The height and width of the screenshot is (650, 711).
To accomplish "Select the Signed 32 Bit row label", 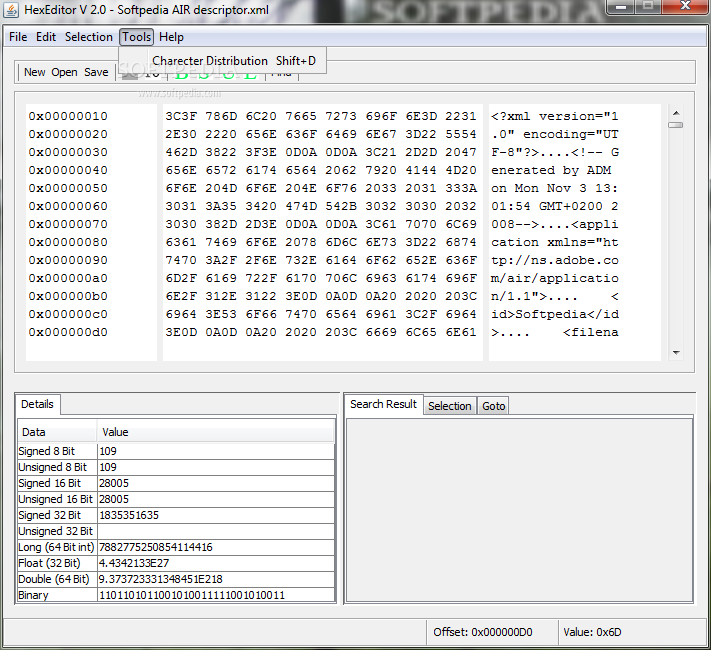I will (57, 515).
